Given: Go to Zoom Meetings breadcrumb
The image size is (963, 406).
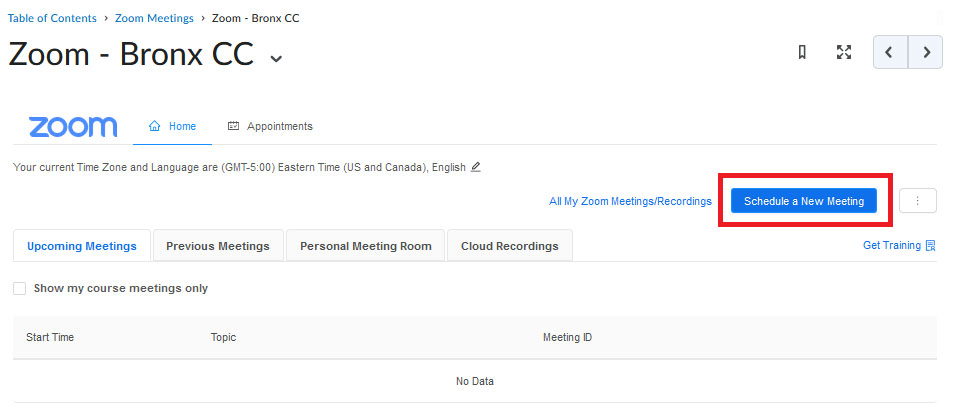Looking at the screenshot, I should click(x=154, y=18).
